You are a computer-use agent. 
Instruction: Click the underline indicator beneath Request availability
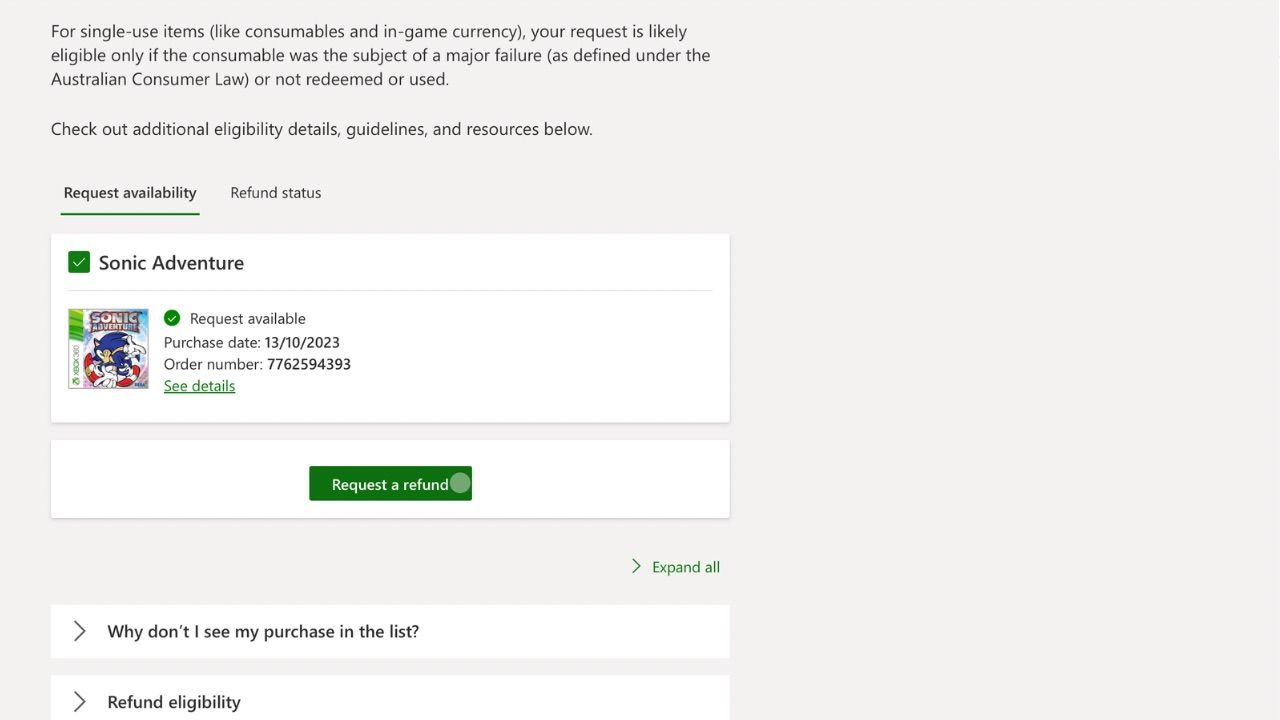tap(129, 211)
